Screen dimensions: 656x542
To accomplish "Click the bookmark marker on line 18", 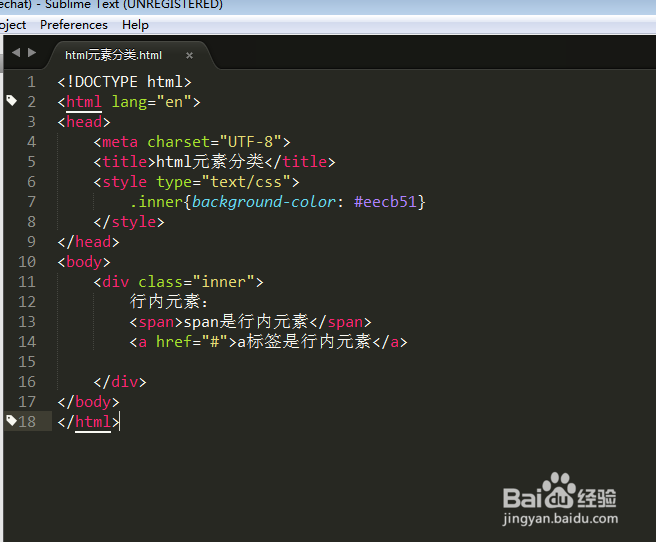I will 11,420.
